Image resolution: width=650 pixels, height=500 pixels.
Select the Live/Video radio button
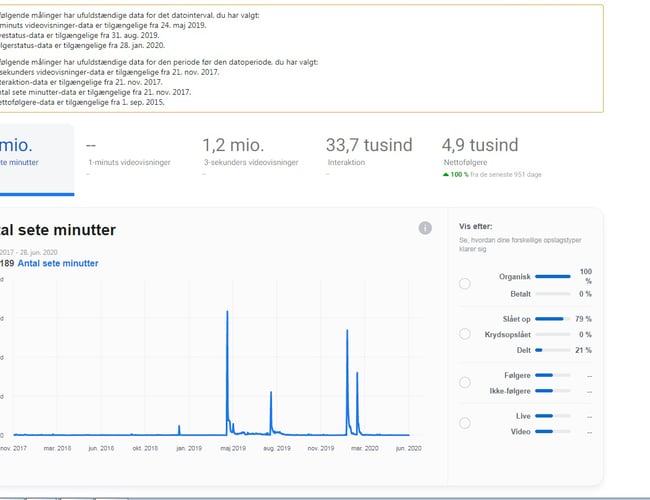tap(464, 423)
